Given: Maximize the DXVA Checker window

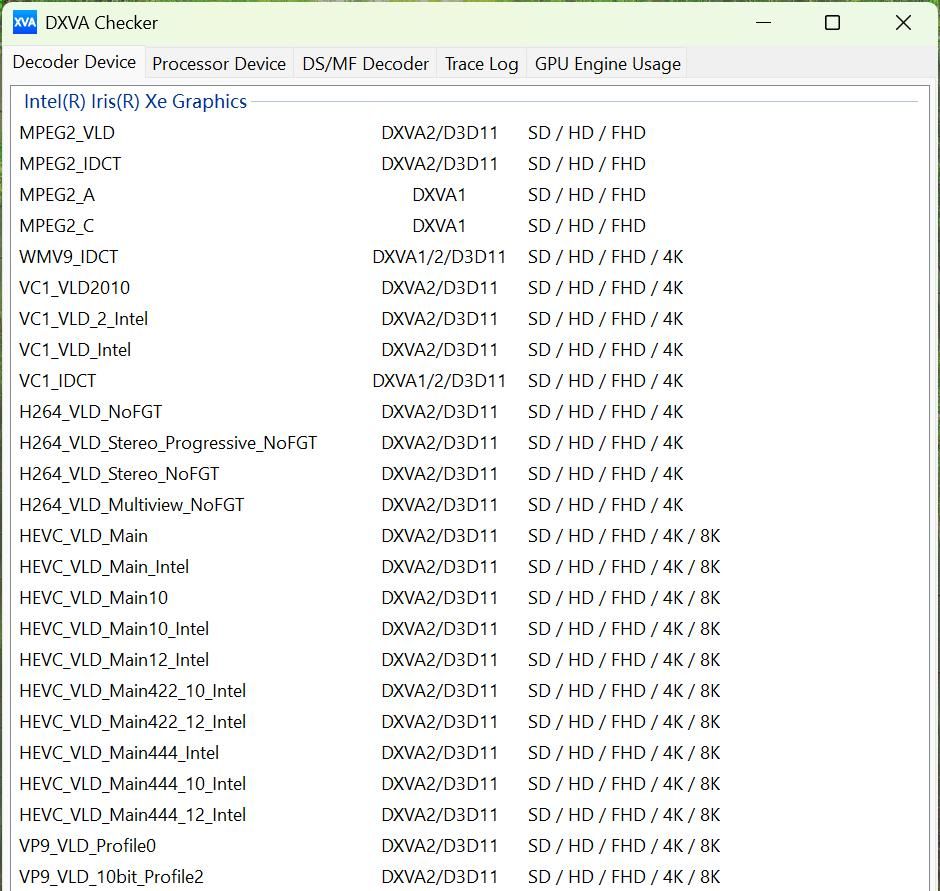Looking at the screenshot, I should [832, 22].
